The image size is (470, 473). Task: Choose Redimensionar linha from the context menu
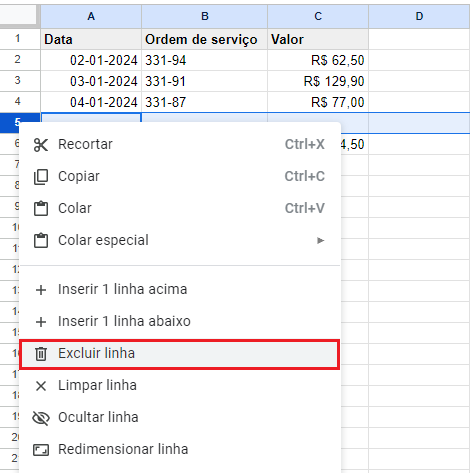click(180, 450)
